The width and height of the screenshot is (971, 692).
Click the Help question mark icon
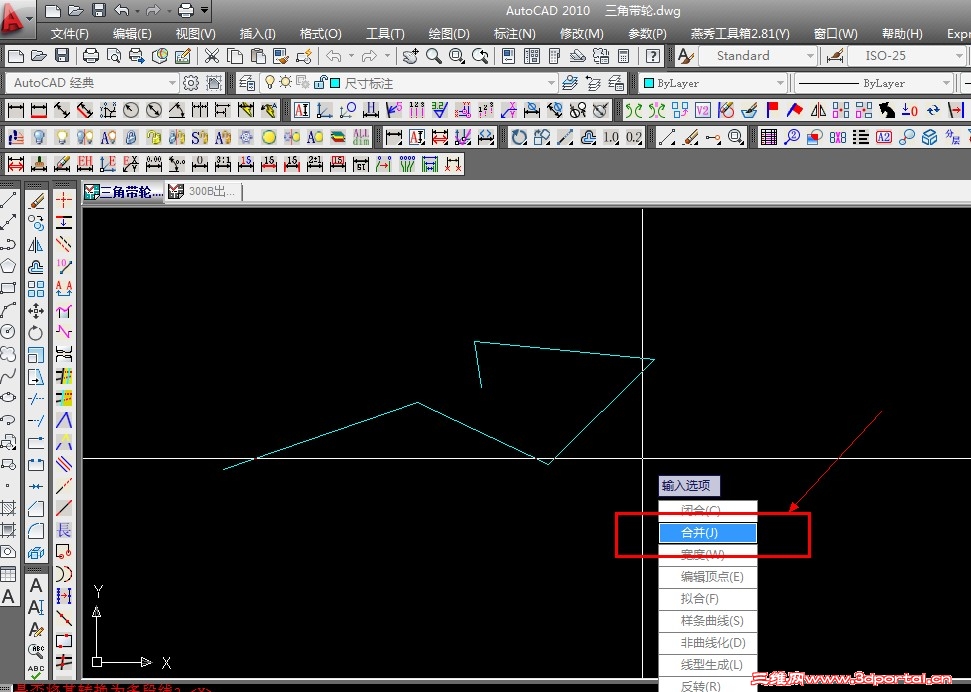pyautogui.click(x=652, y=56)
